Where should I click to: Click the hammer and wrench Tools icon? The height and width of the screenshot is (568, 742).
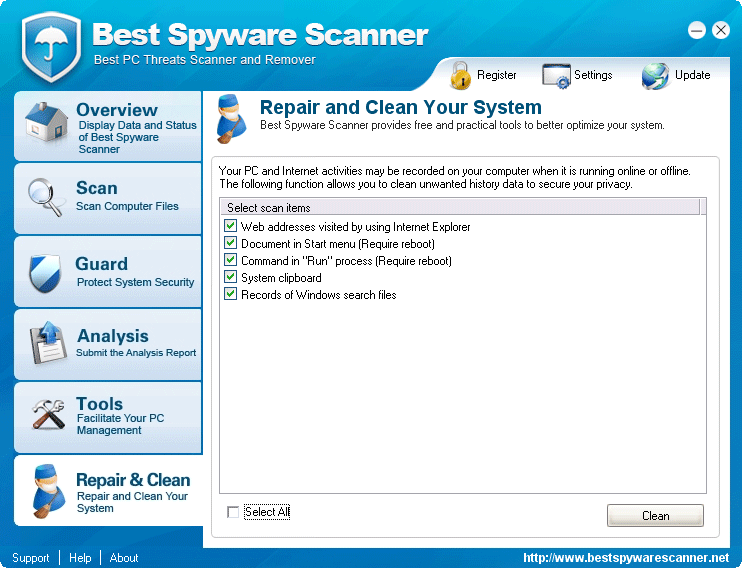48,414
